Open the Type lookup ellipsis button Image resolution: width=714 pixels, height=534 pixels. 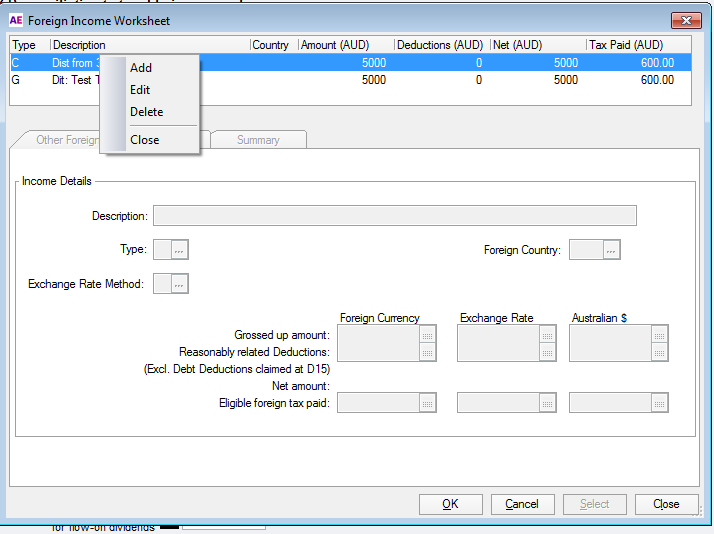click(x=179, y=250)
